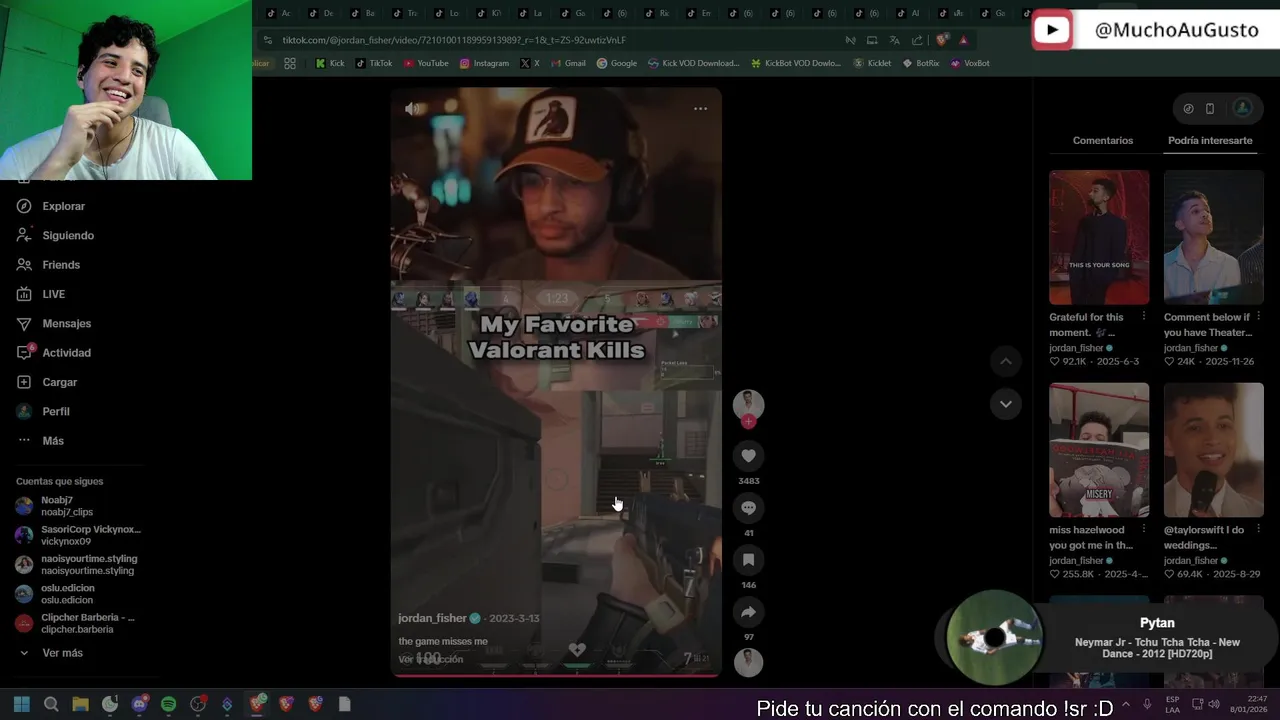Image resolution: width=1280 pixels, height=720 pixels.
Task: Open the BotRix bookmark
Action: [921, 63]
